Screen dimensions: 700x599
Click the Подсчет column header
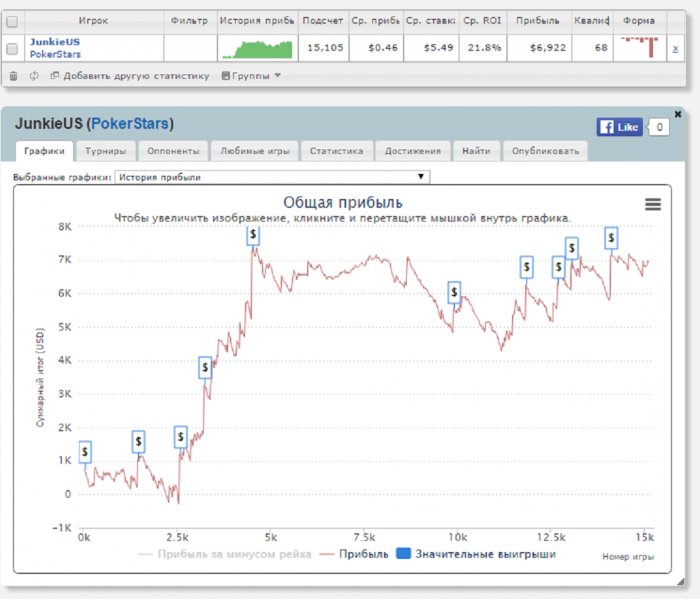[x=322, y=21]
